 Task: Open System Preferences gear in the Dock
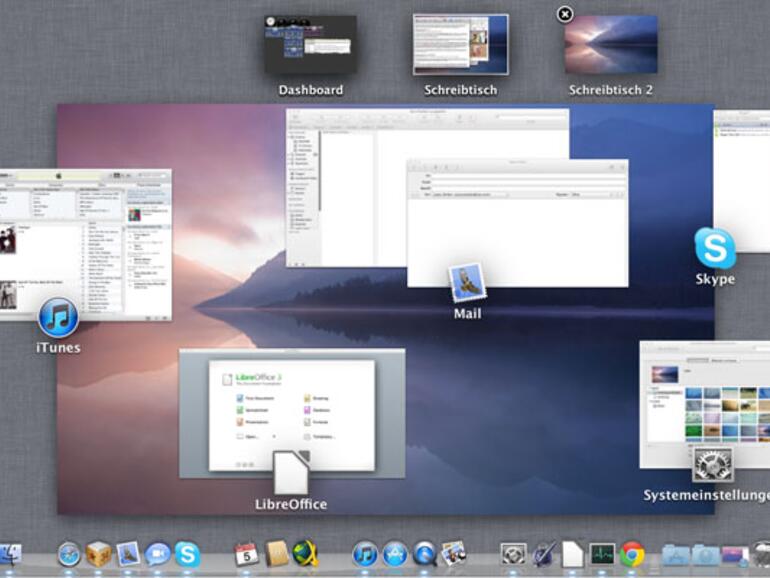coord(513,555)
